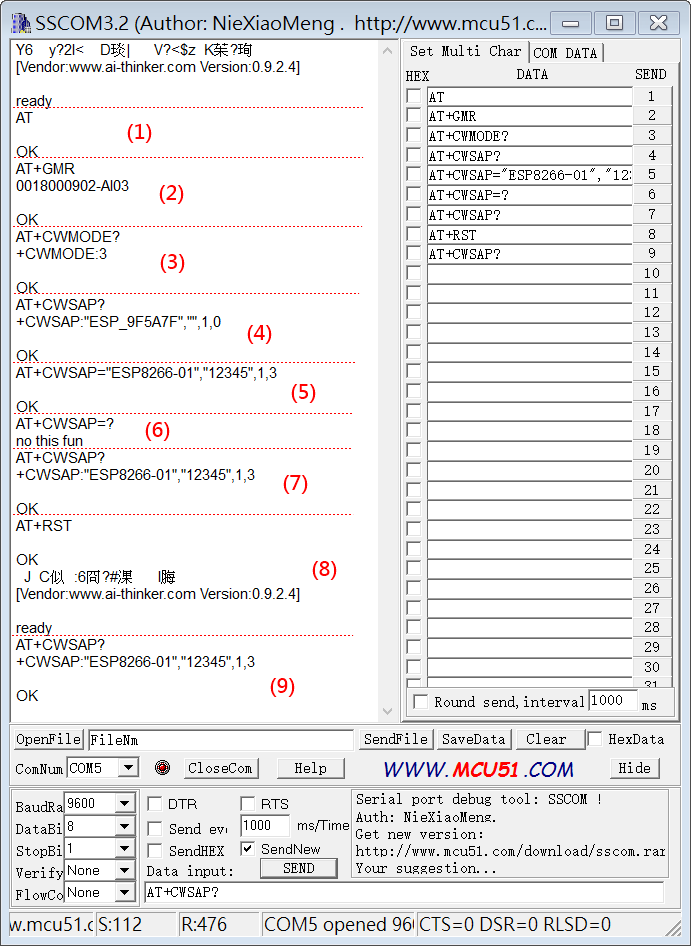Viewport: 691px width, 946px height.
Task: Click send button number 5
Action: point(651,174)
